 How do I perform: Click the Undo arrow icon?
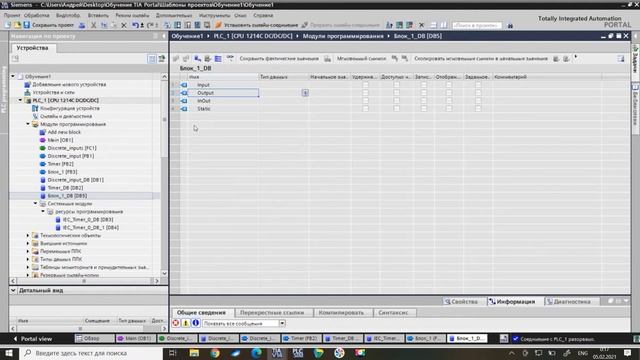click(x=135, y=25)
